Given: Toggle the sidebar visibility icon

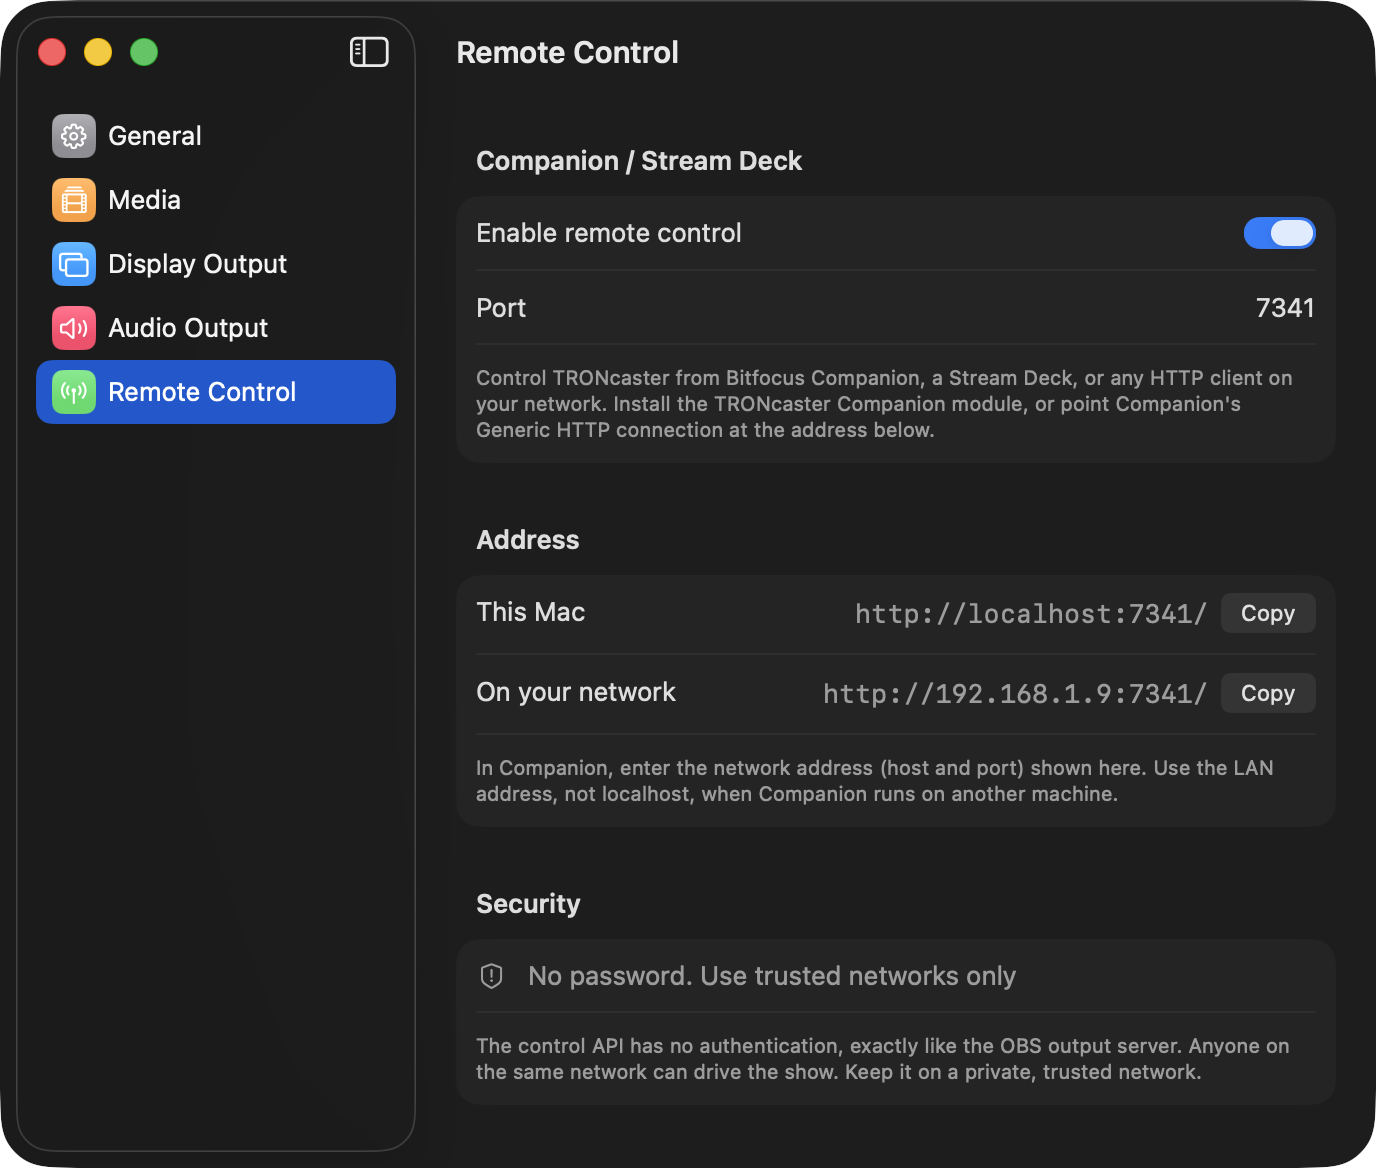Looking at the screenshot, I should click(x=369, y=52).
